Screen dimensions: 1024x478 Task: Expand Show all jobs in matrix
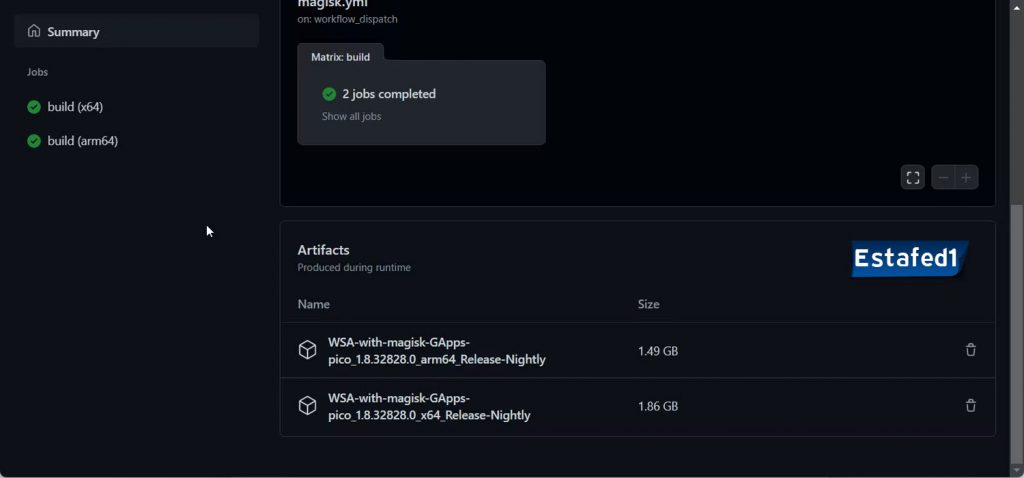(x=351, y=117)
